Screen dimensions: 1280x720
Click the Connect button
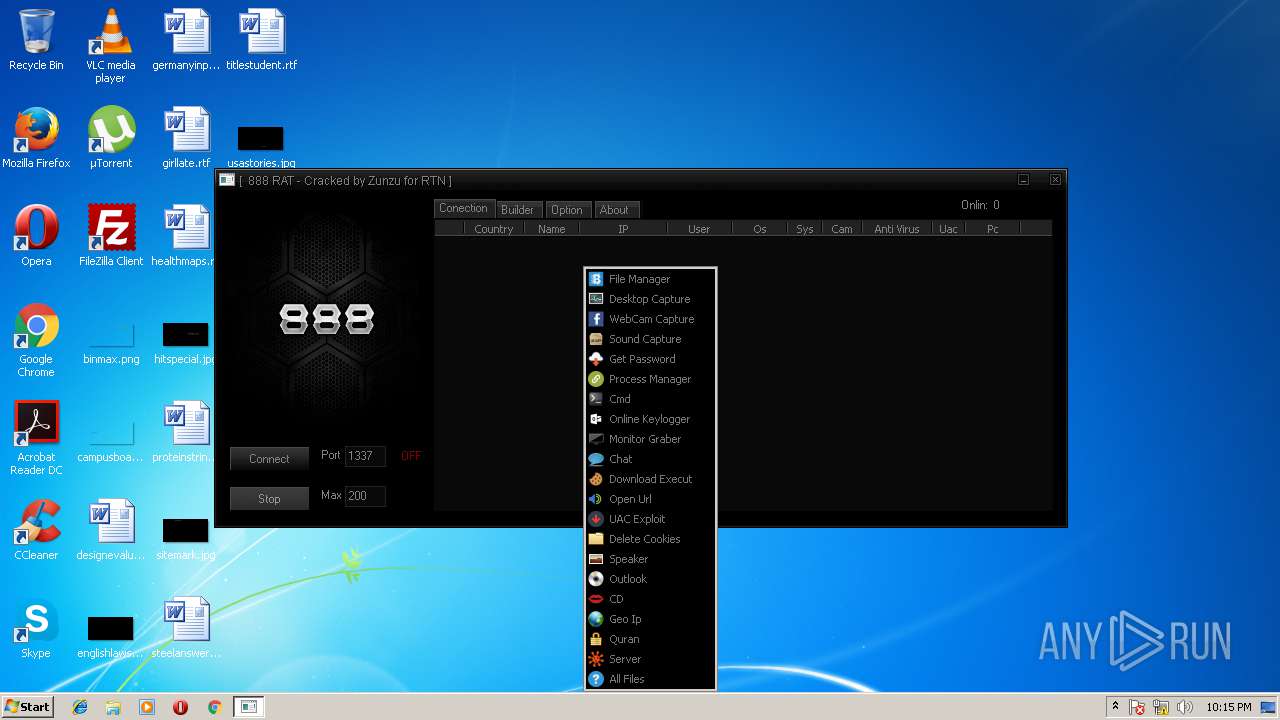pos(269,459)
